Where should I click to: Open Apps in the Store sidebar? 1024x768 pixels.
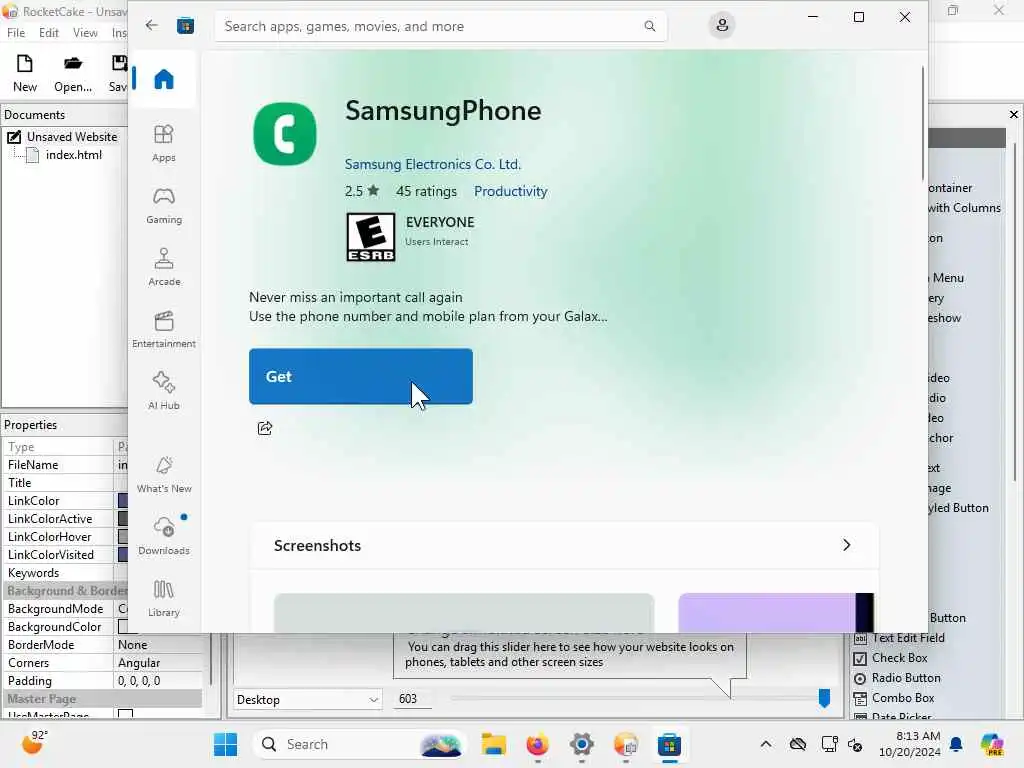pyautogui.click(x=163, y=144)
